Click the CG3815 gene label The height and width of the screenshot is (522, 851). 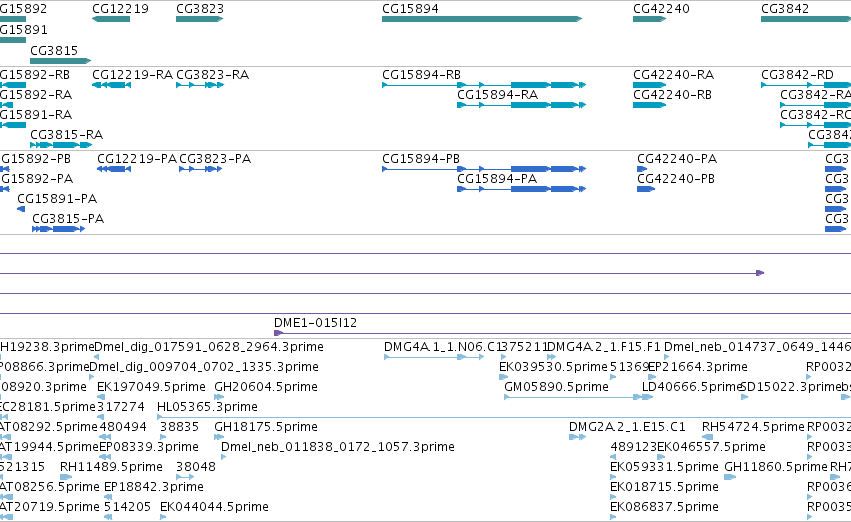tap(54, 50)
